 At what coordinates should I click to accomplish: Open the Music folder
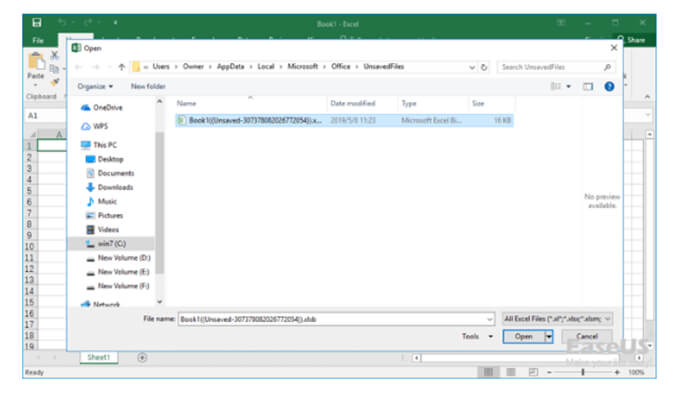point(102,201)
